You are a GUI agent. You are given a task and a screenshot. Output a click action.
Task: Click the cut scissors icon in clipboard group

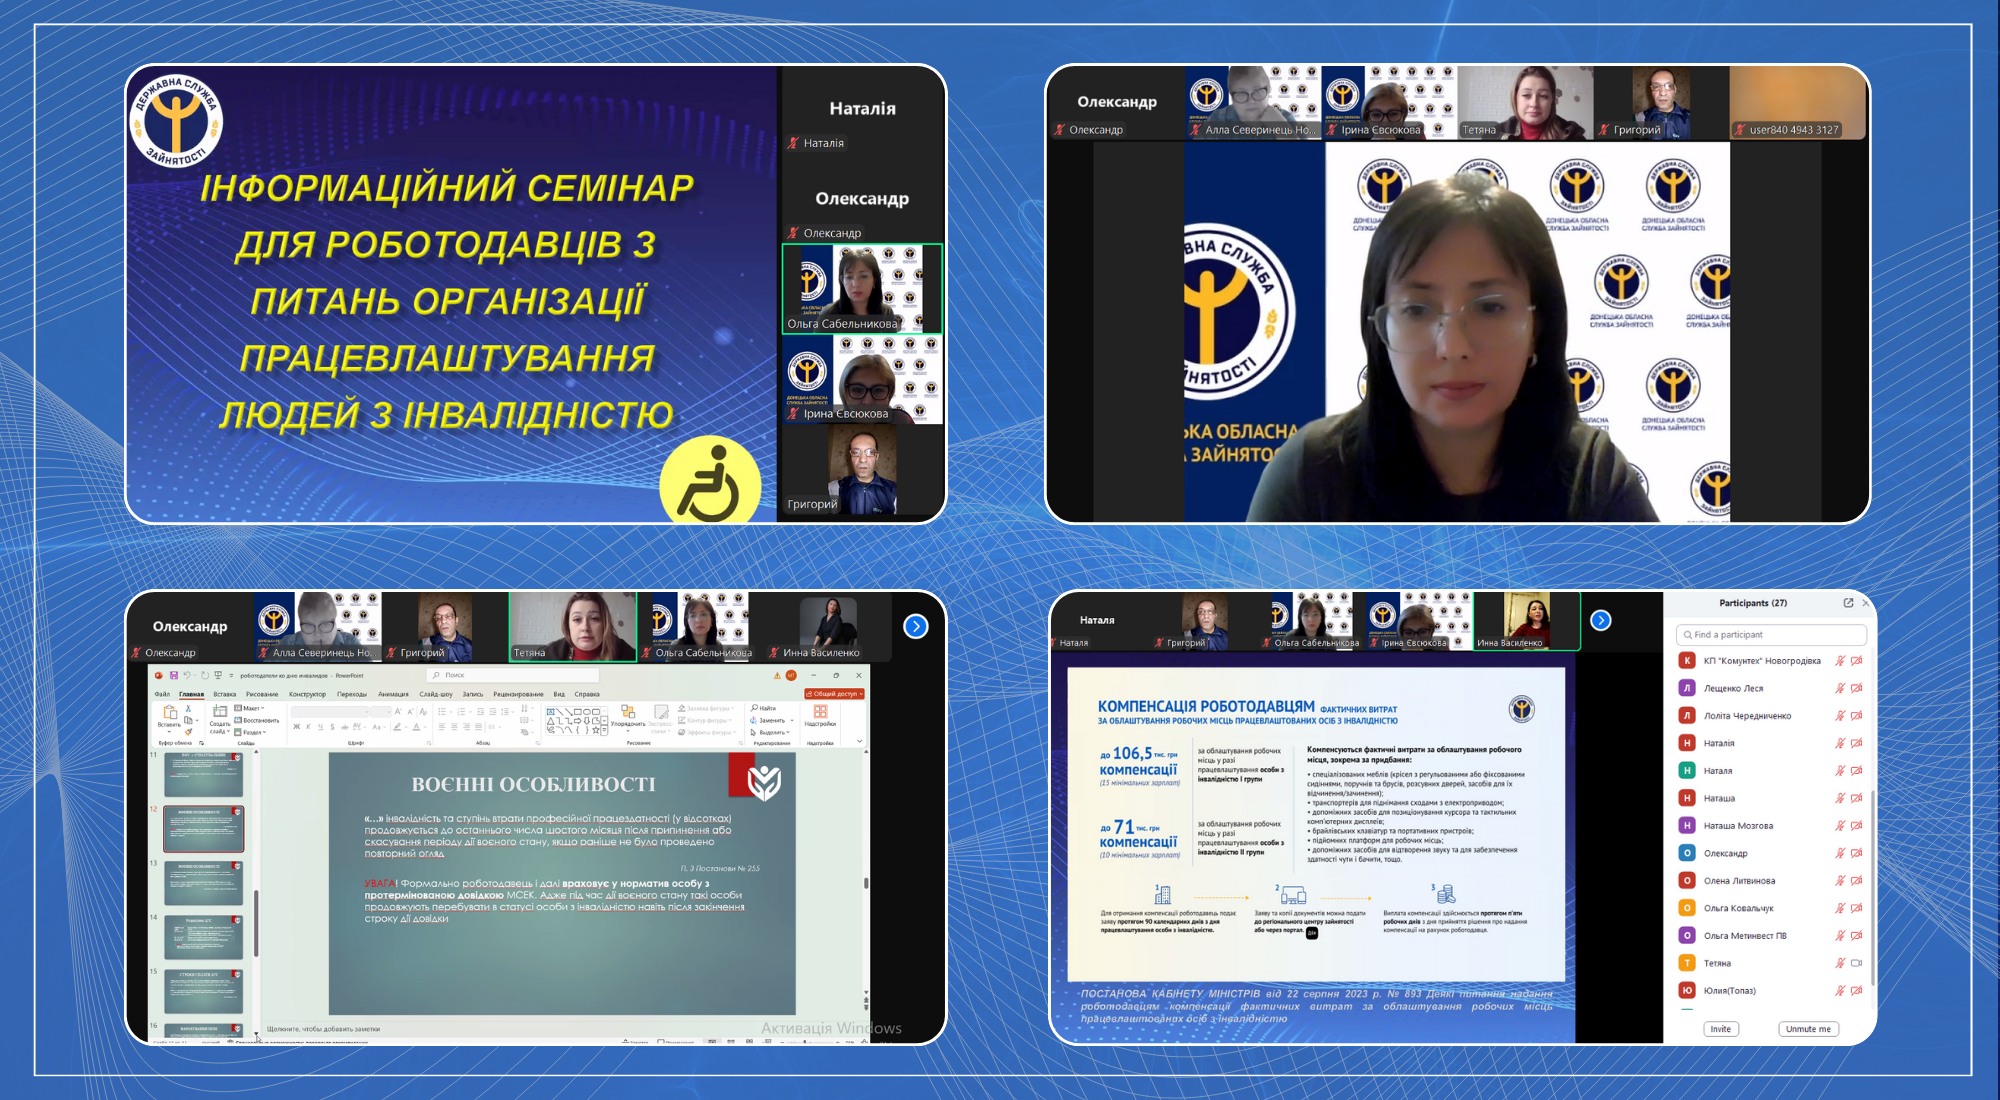[188, 708]
